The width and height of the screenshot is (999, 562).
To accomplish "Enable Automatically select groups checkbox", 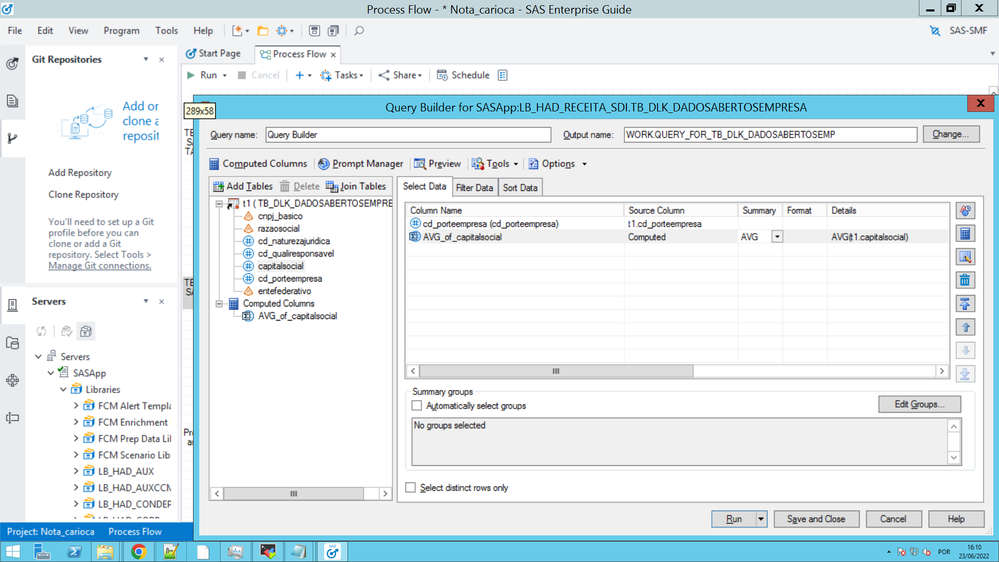I will (x=417, y=406).
